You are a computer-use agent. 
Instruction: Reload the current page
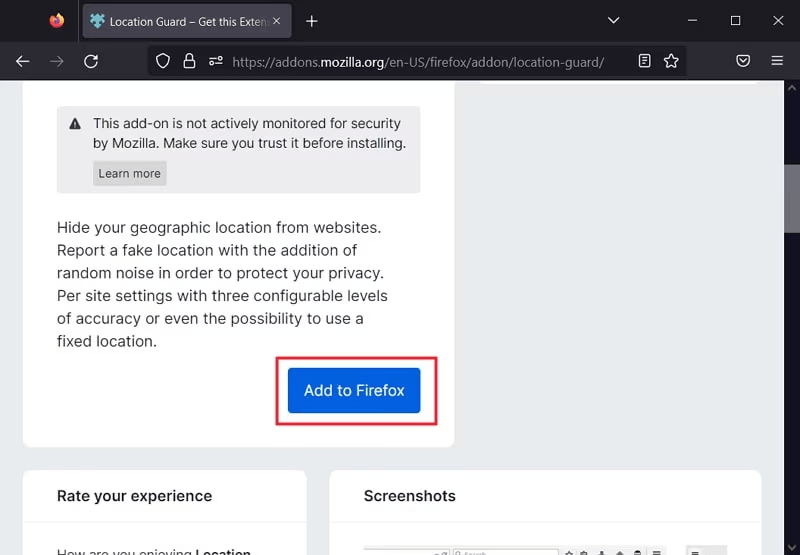pyautogui.click(x=91, y=61)
